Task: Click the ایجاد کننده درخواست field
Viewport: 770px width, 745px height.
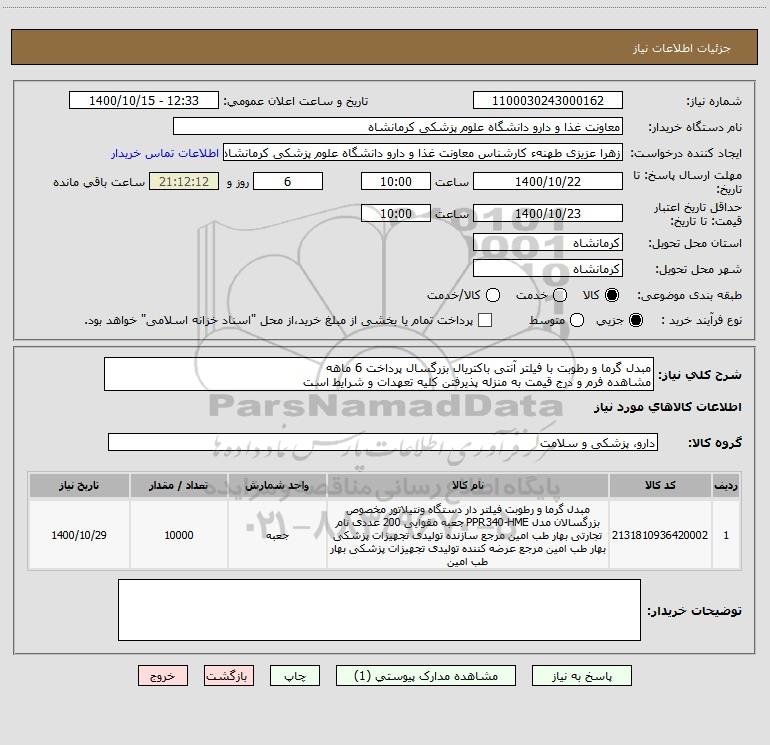Action: (423, 153)
